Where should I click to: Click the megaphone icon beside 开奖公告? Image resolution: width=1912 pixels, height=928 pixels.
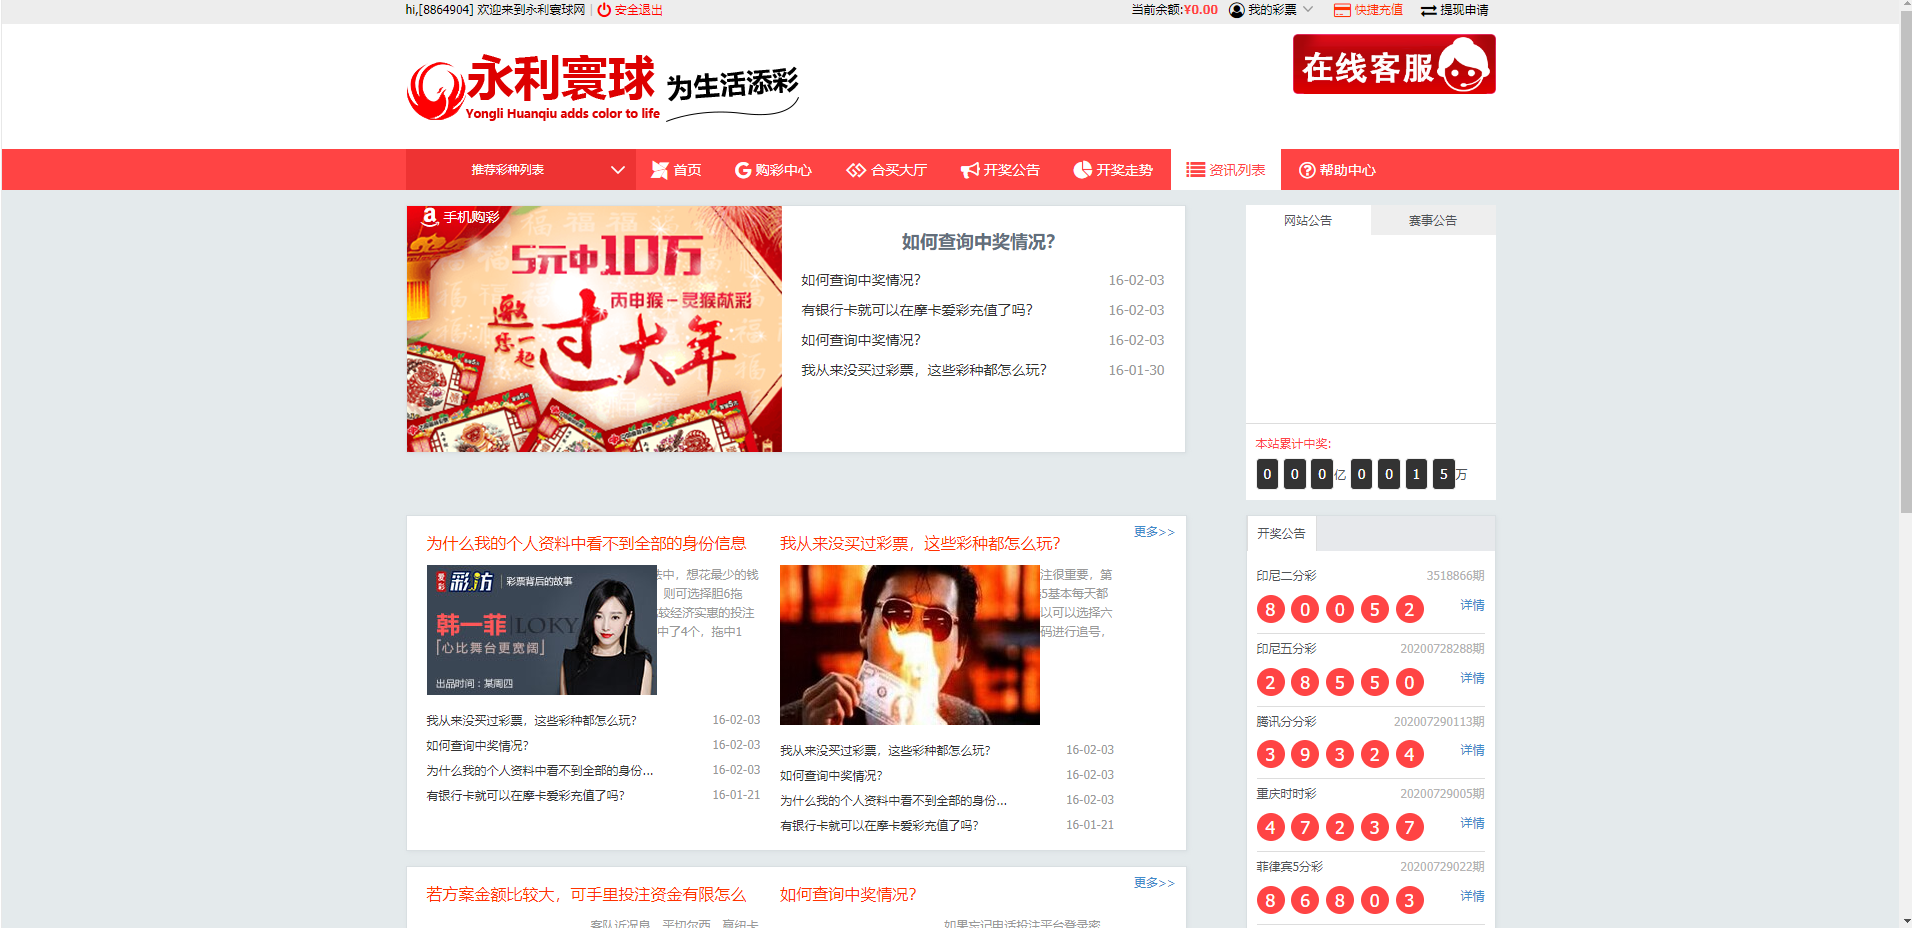(x=970, y=170)
